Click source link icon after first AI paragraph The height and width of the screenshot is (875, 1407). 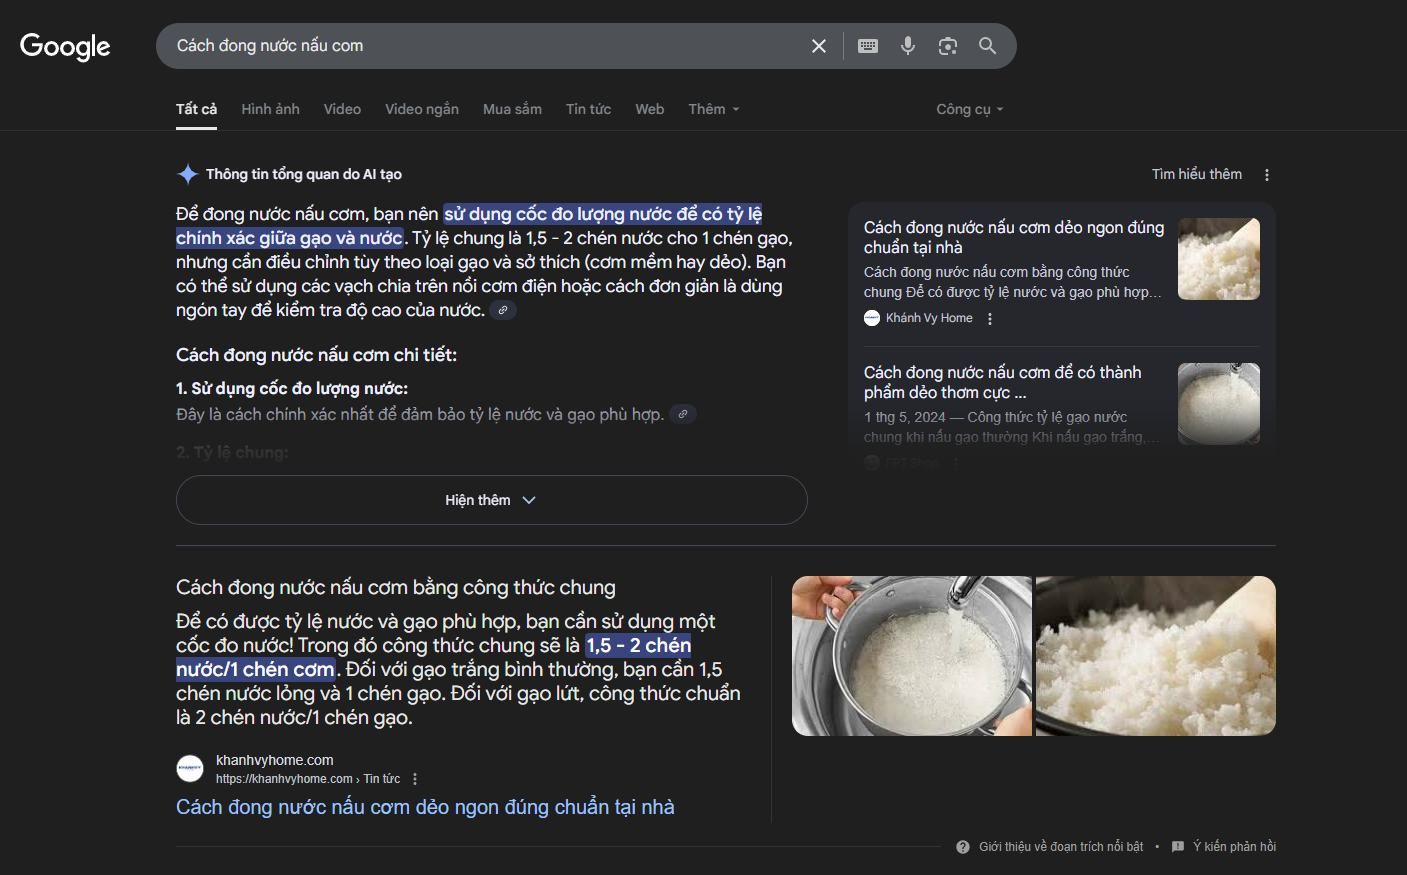point(503,310)
